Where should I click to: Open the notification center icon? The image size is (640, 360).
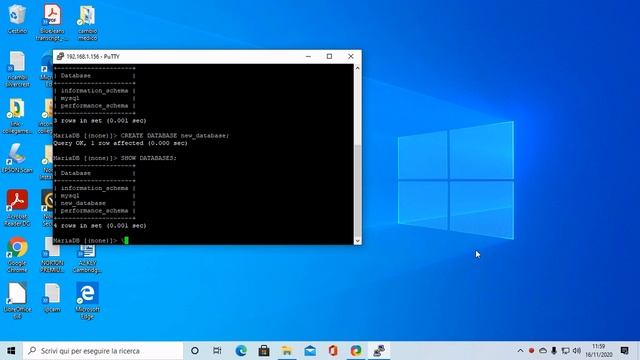click(x=624, y=351)
